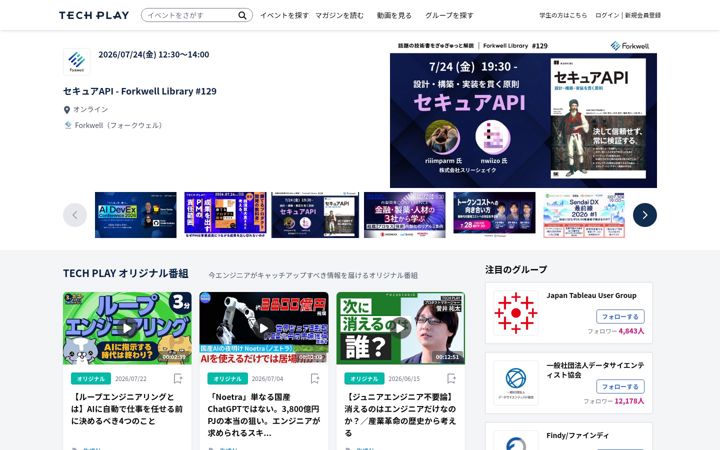The height and width of the screenshot is (450, 720).
Task: Select the PMの責任範囲 carousel thumbnail
Action: (x=225, y=215)
